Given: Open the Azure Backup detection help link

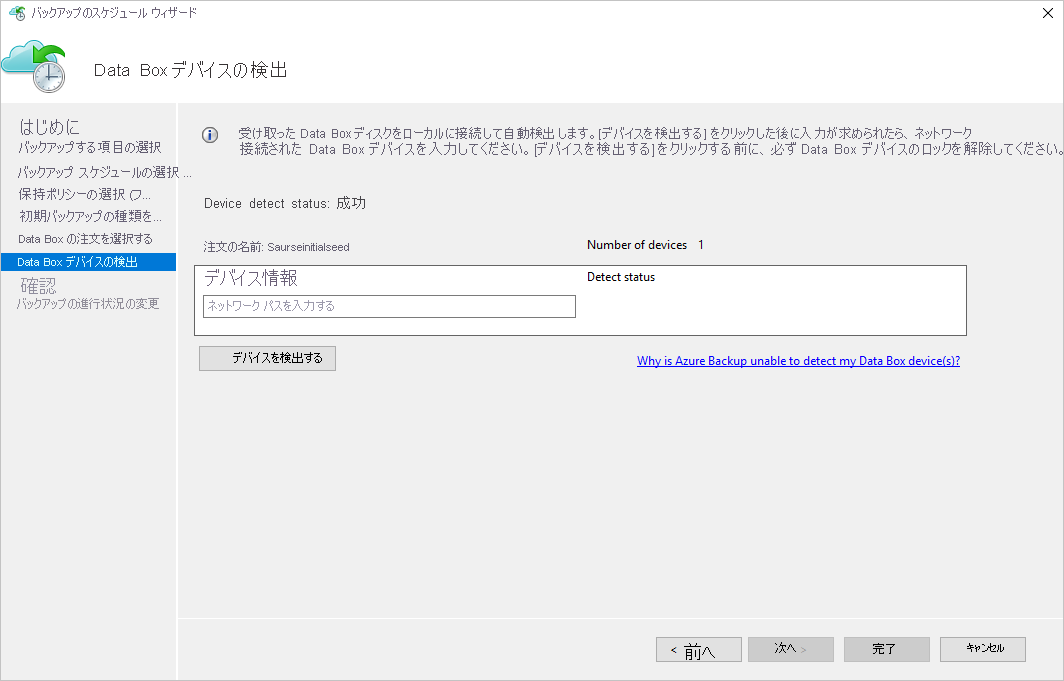Looking at the screenshot, I should [798, 360].
